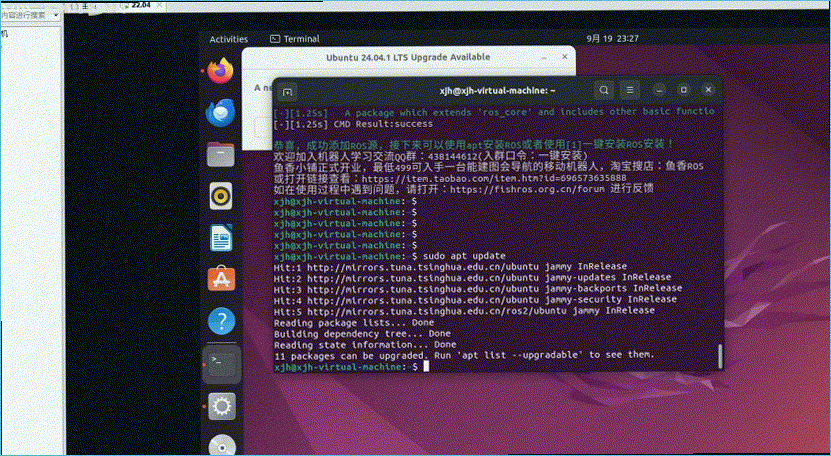Screen dimensions: 831x456
Task: Click '11 packages can be upgraded' line
Action: point(464,355)
